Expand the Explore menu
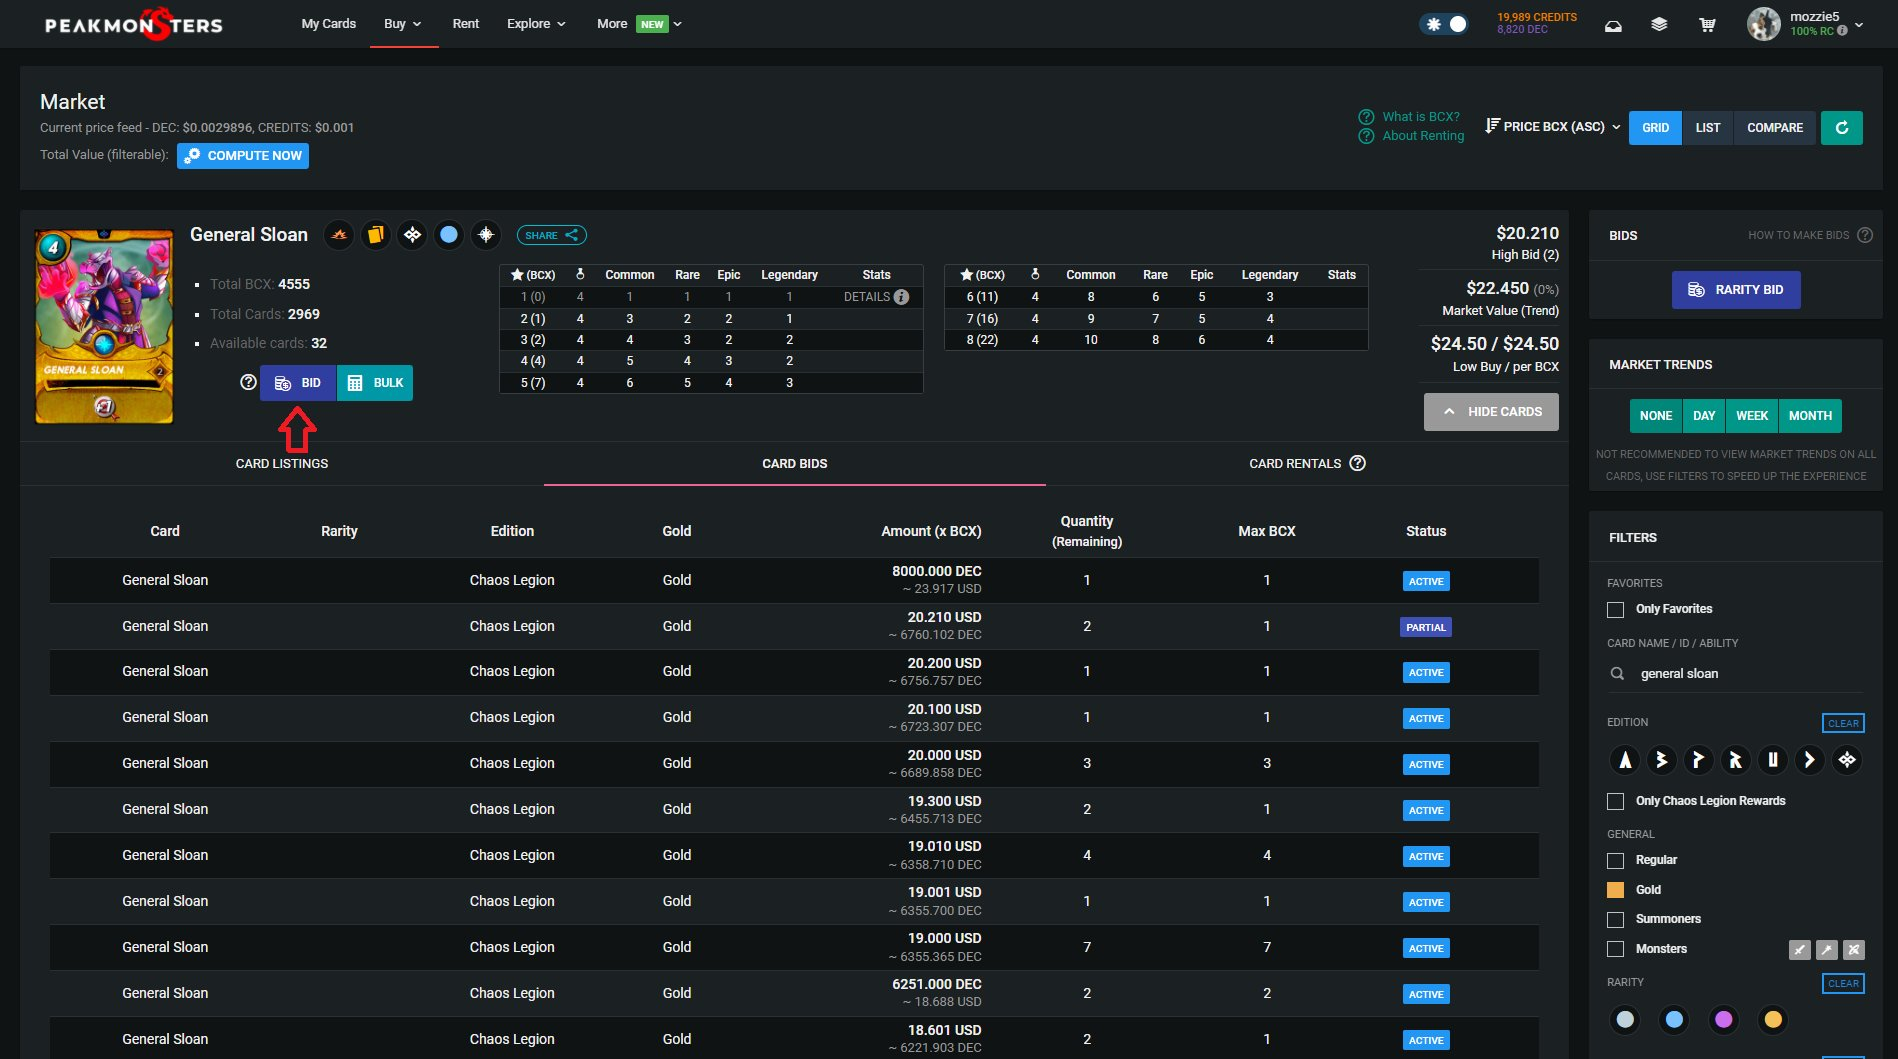 [x=536, y=24]
